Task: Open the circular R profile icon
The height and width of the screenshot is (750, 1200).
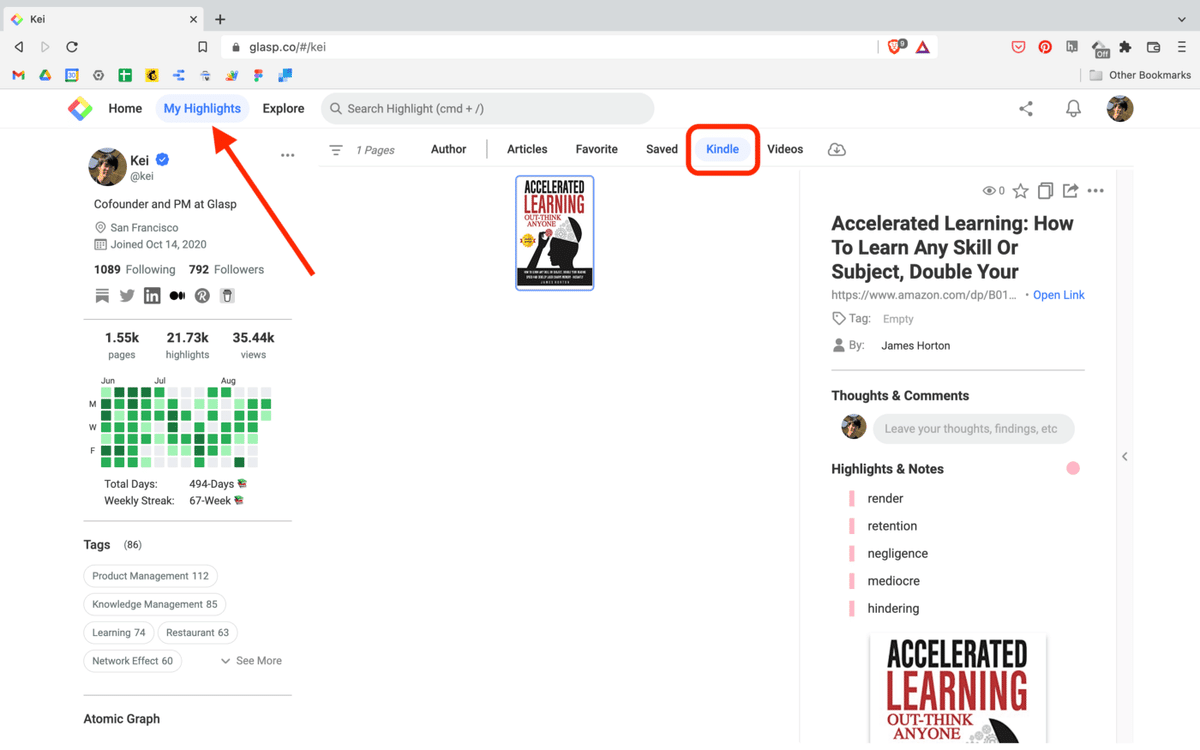Action: point(202,295)
